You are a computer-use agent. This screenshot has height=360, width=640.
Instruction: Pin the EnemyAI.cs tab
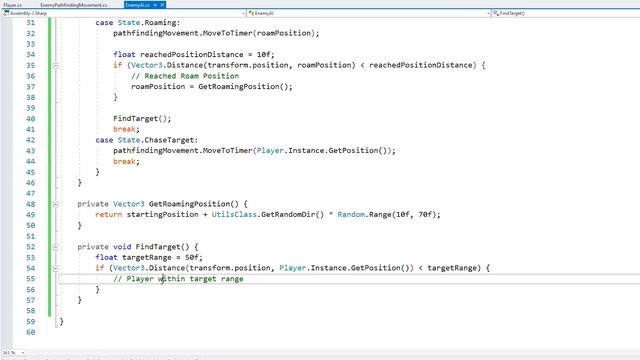pos(156,5)
